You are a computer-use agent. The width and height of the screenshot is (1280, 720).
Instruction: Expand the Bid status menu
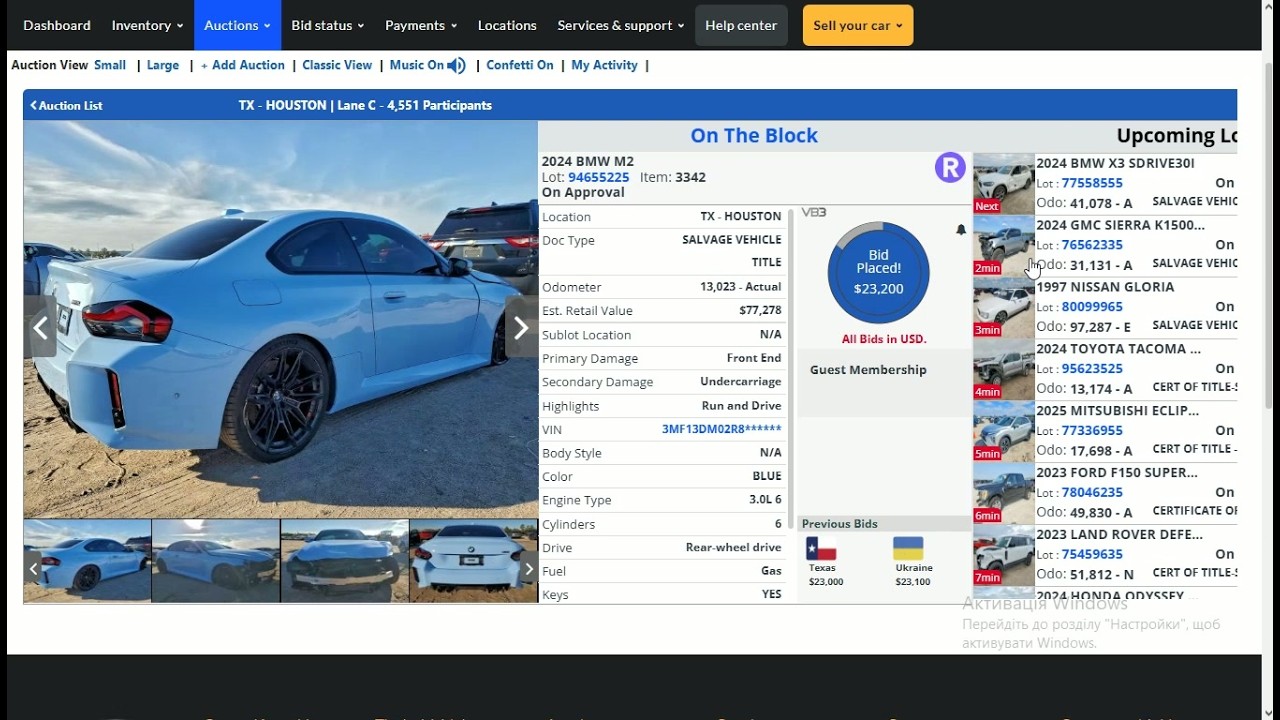327,25
